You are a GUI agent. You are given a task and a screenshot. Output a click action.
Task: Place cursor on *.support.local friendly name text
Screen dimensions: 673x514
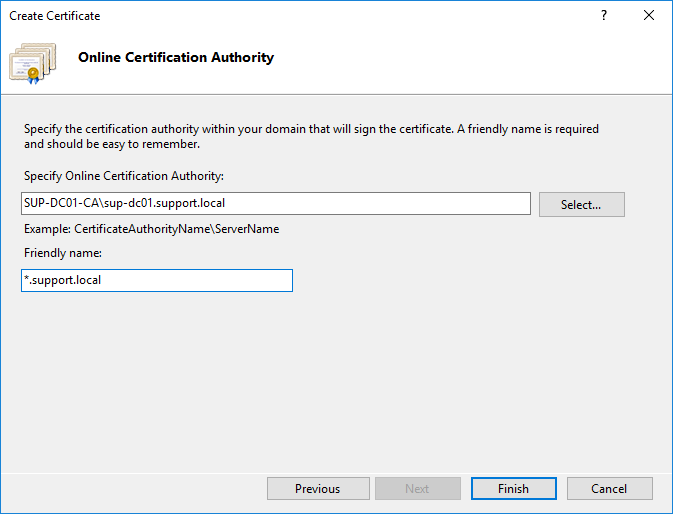coord(63,280)
